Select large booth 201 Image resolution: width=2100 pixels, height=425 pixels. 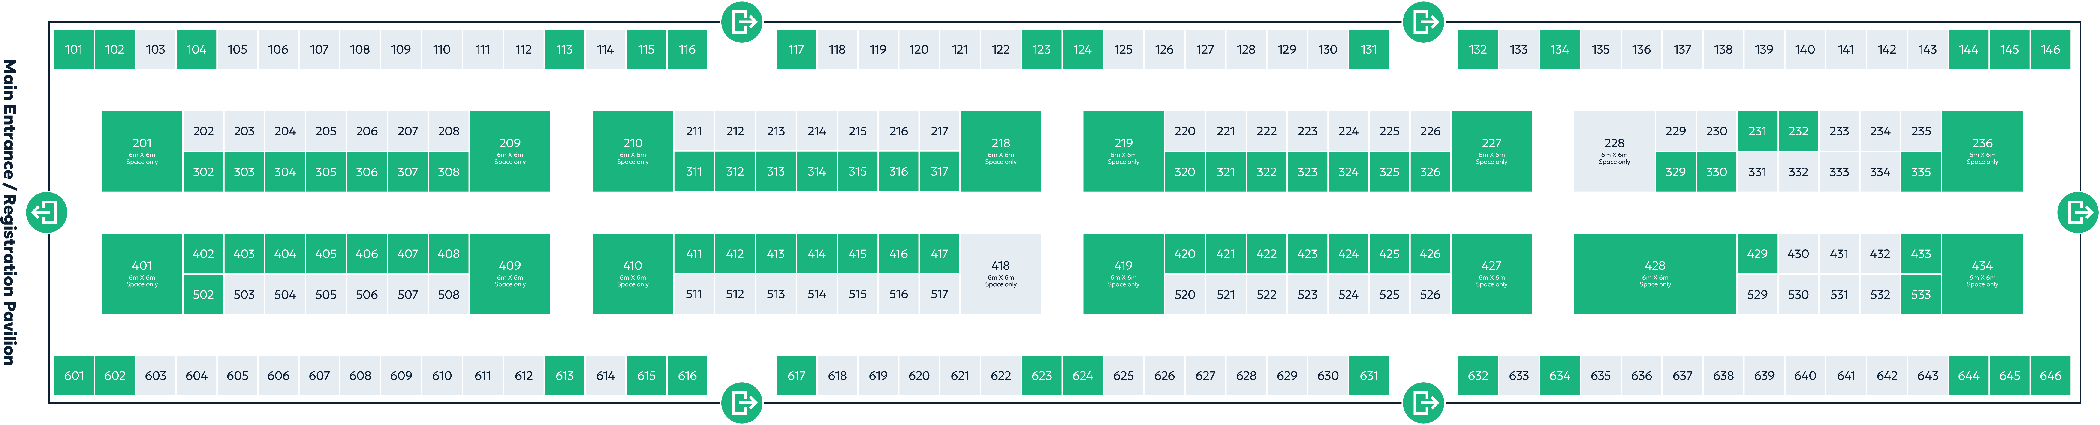[142, 151]
